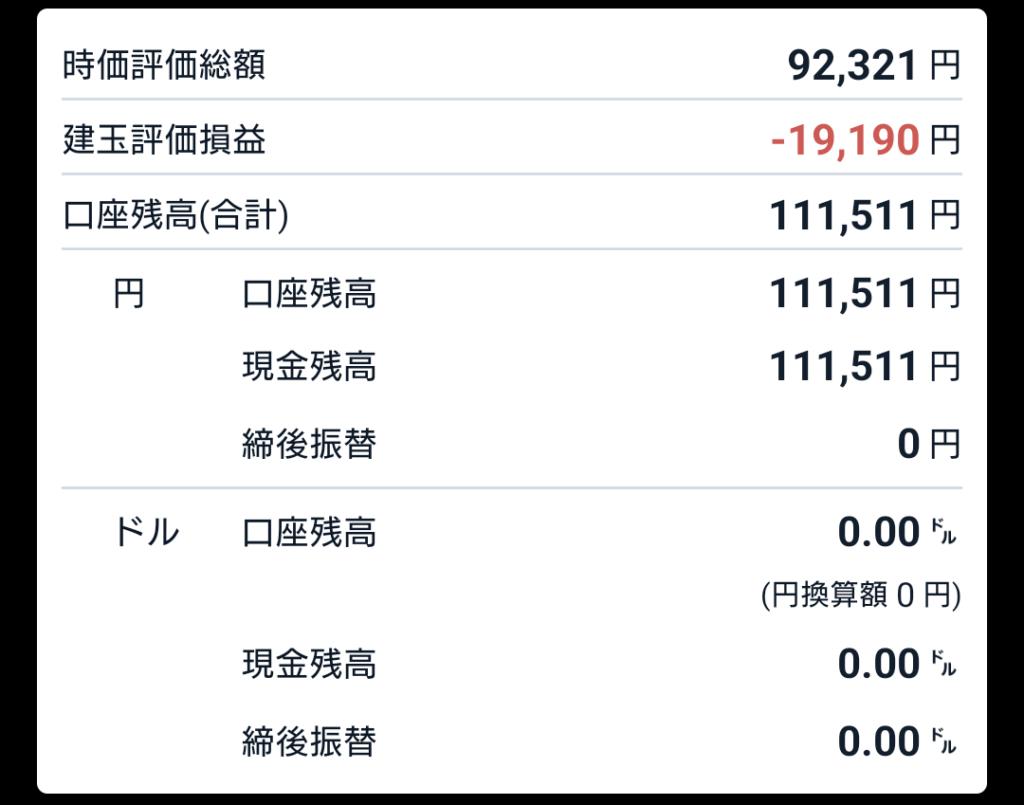
Task: Select the 建玉評価損益 label
Action: tap(164, 140)
